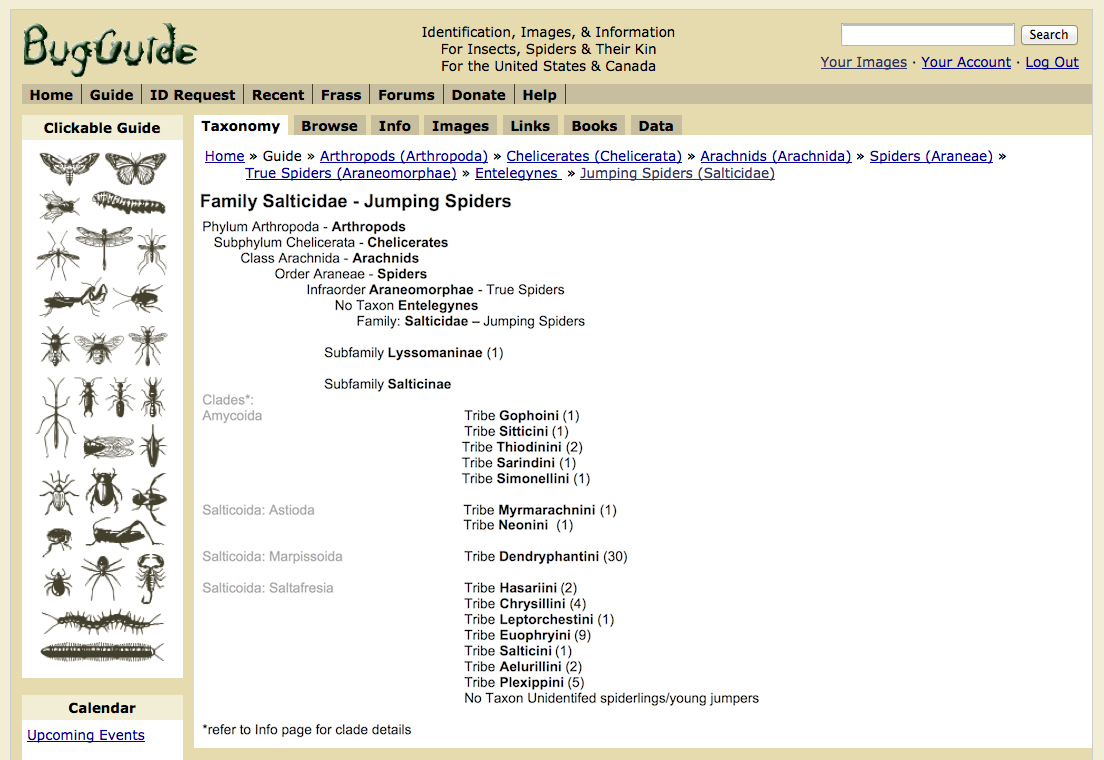Click the Search button
The height and width of the screenshot is (760, 1104).
click(x=1048, y=35)
